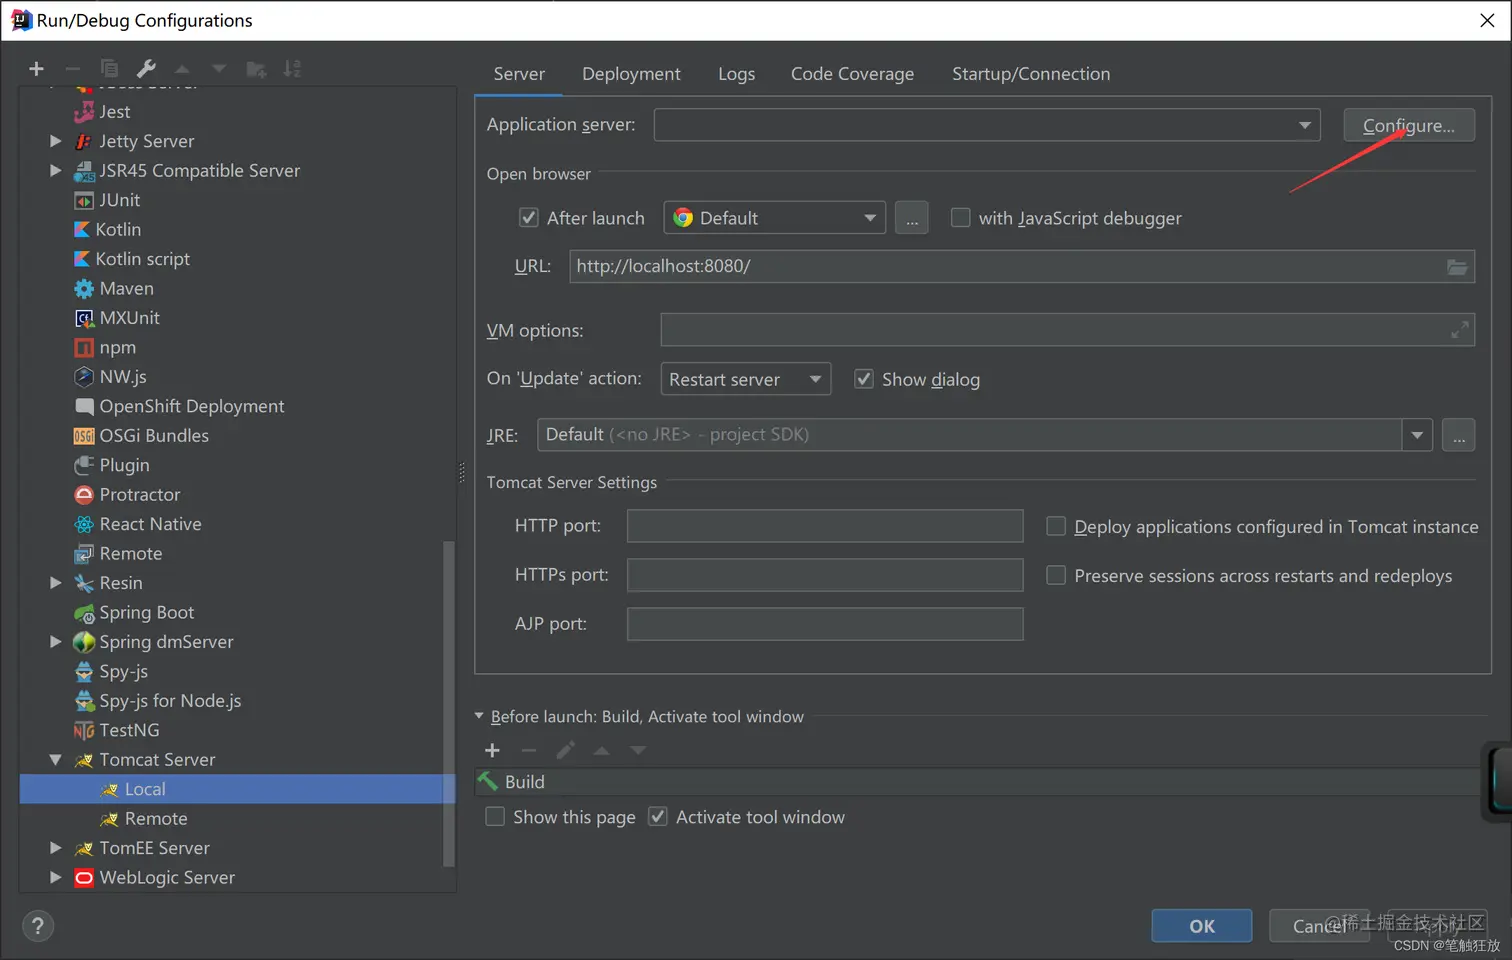Switch to Startup/Connection tab
This screenshot has width=1512, height=960.
click(1031, 74)
